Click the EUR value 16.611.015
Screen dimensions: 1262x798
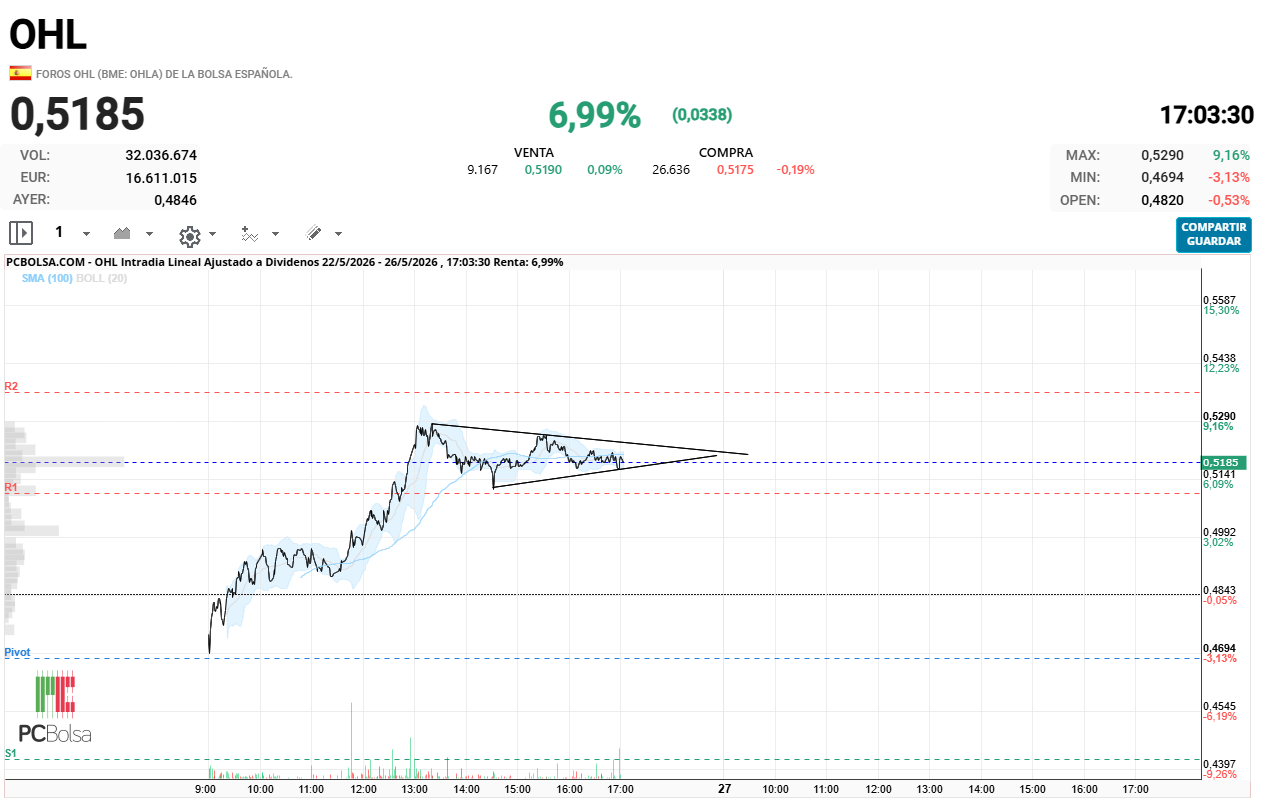pos(161,177)
